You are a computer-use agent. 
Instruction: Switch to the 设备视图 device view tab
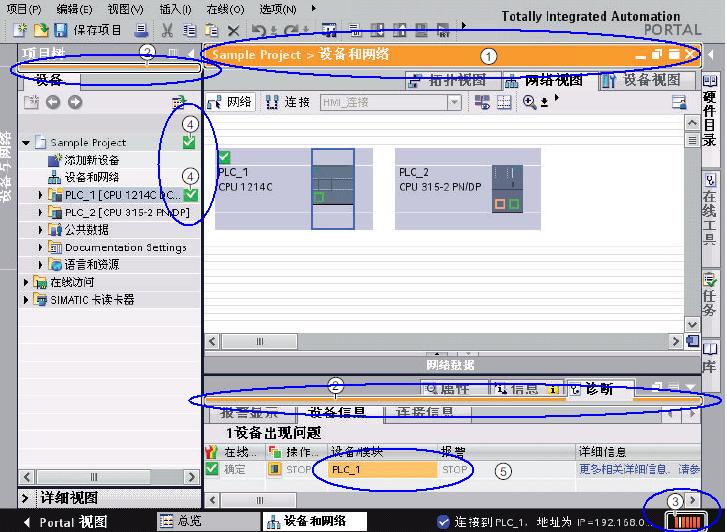pyautogui.click(x=647, y=80)
